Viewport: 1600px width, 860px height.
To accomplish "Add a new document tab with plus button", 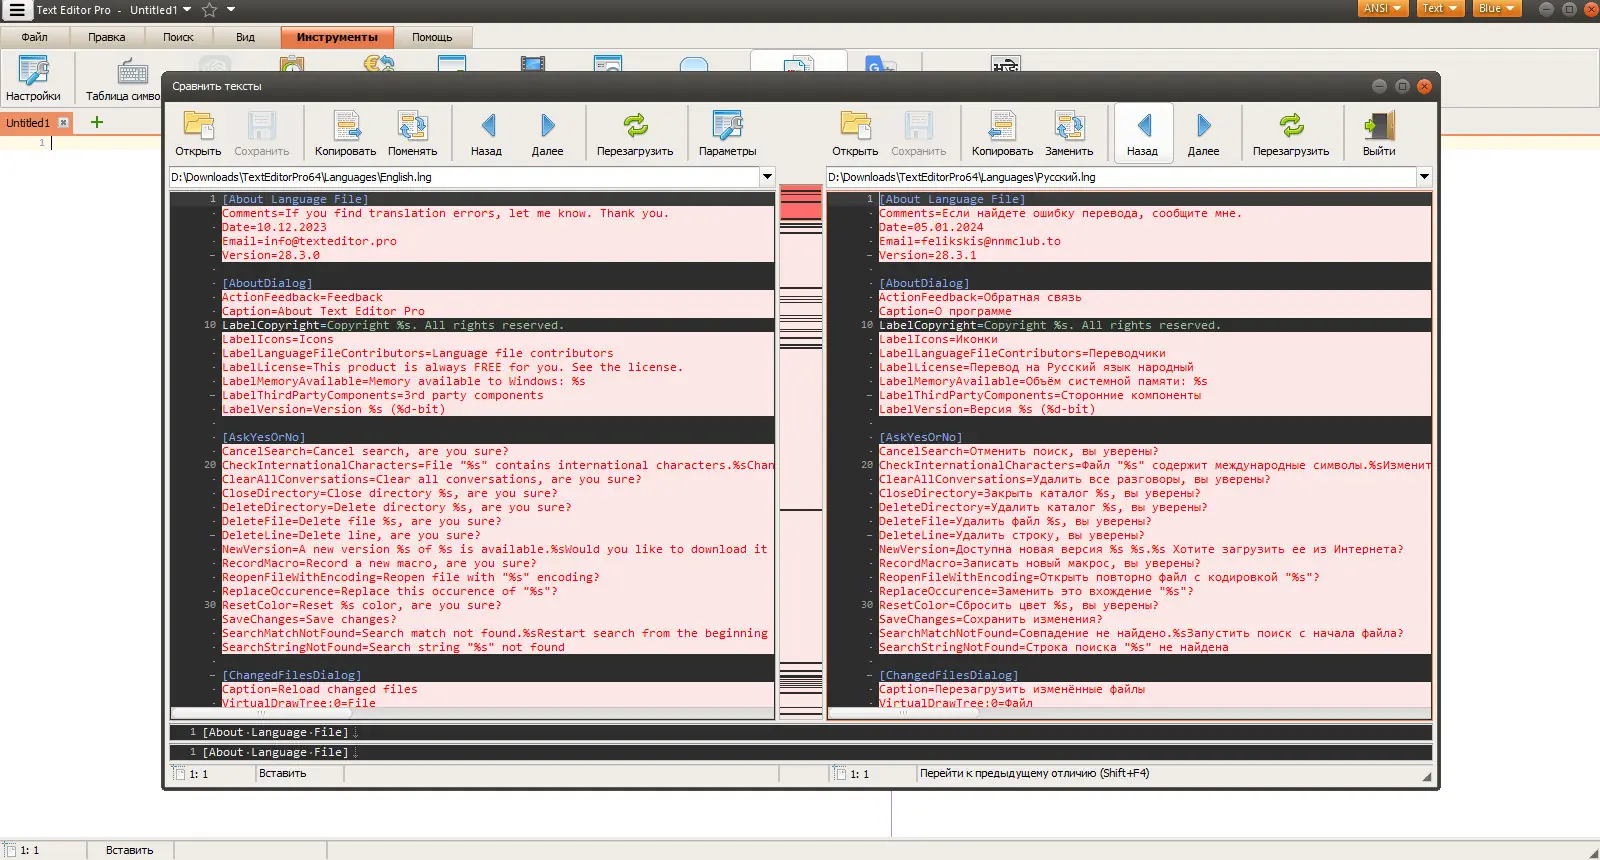I will [x=97, y=122].
